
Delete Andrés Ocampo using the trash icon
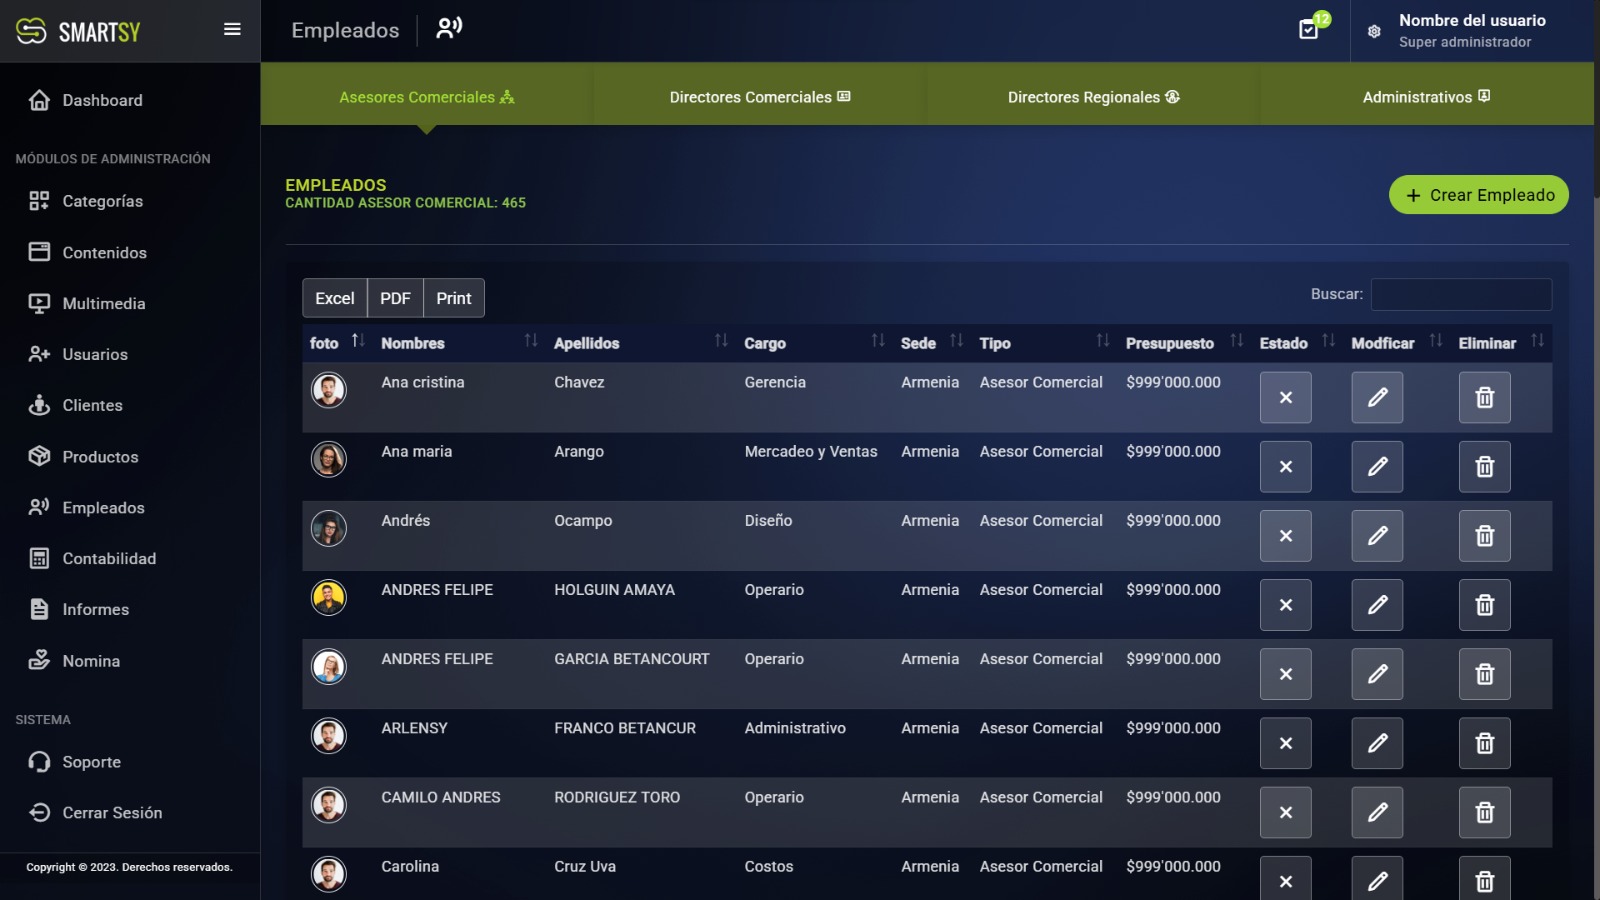(1484, 536)
